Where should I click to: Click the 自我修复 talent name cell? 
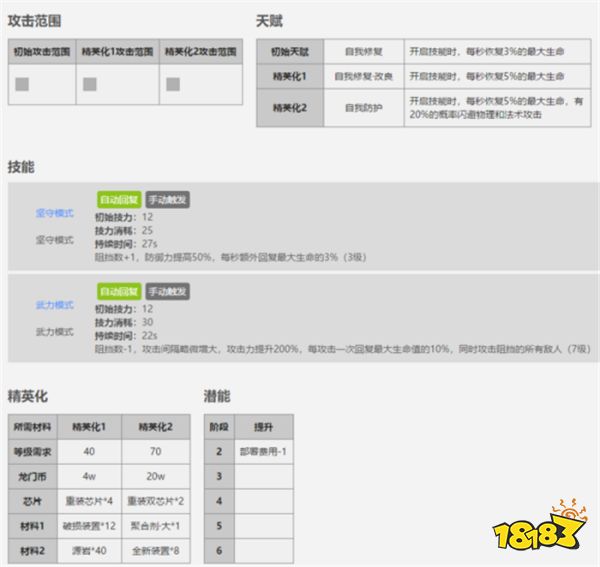[x=363, y=49]
